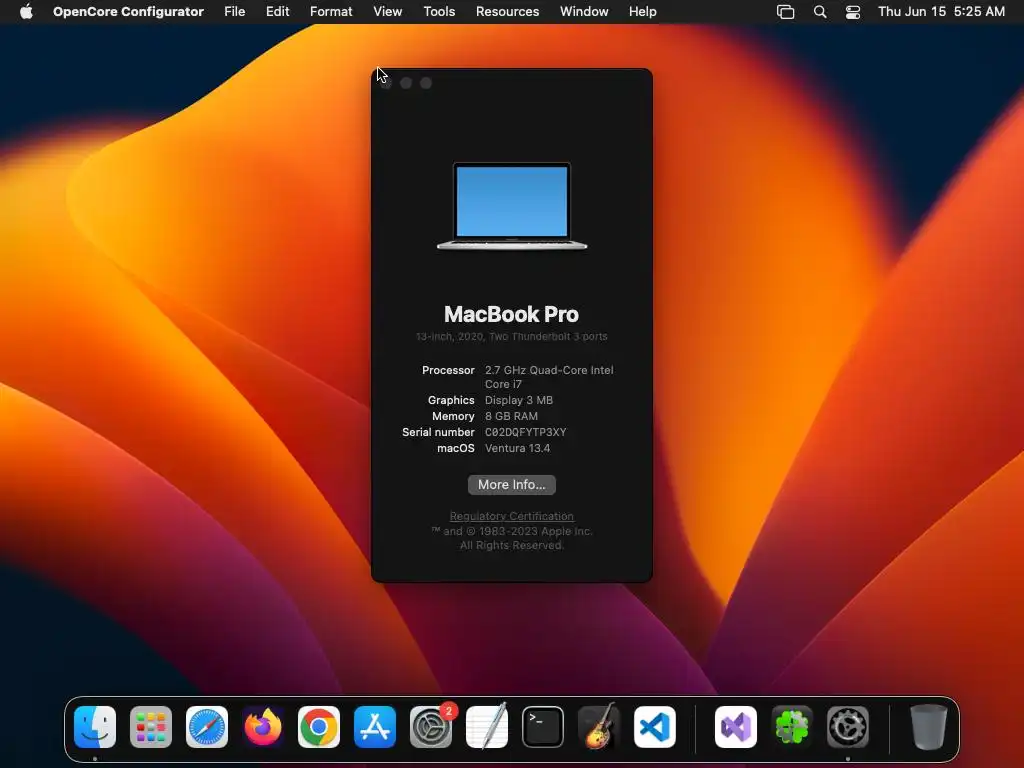Open the Window menu

(584, 12)
